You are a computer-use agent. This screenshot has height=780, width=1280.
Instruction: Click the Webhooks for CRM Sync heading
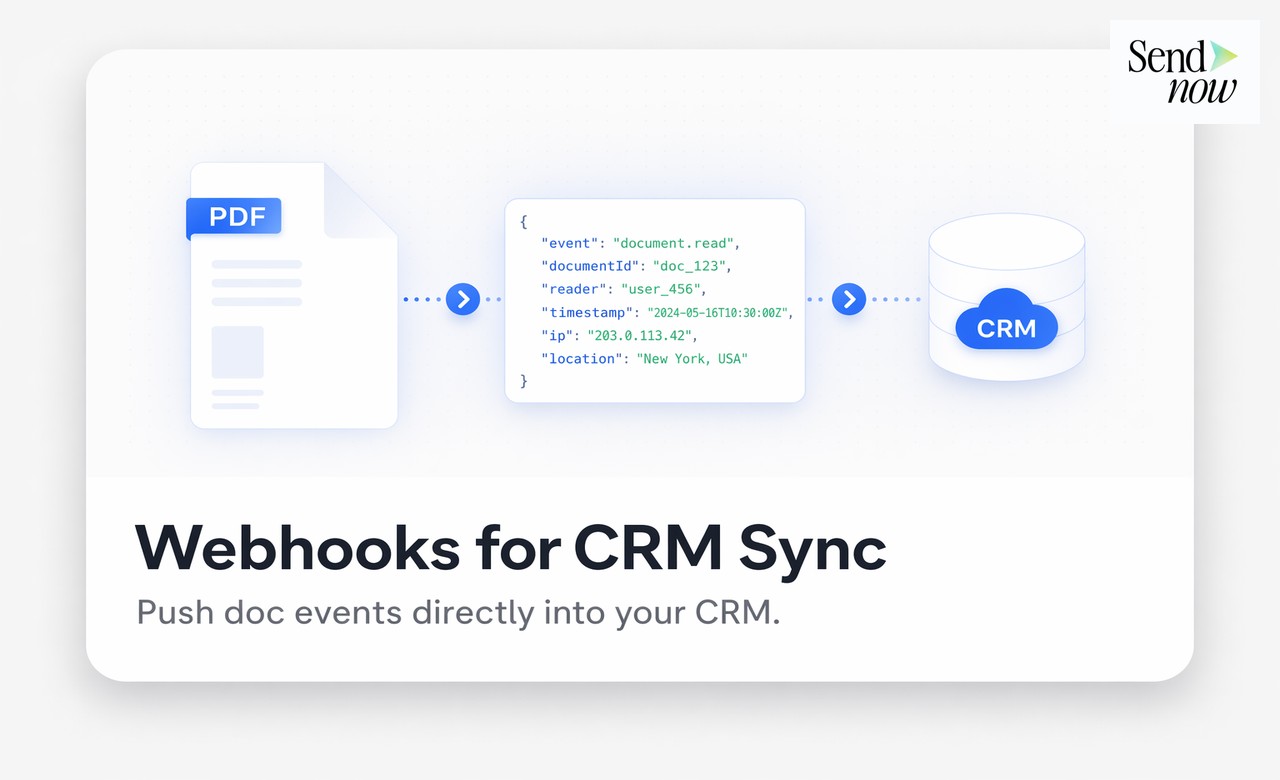pos(511,548)
